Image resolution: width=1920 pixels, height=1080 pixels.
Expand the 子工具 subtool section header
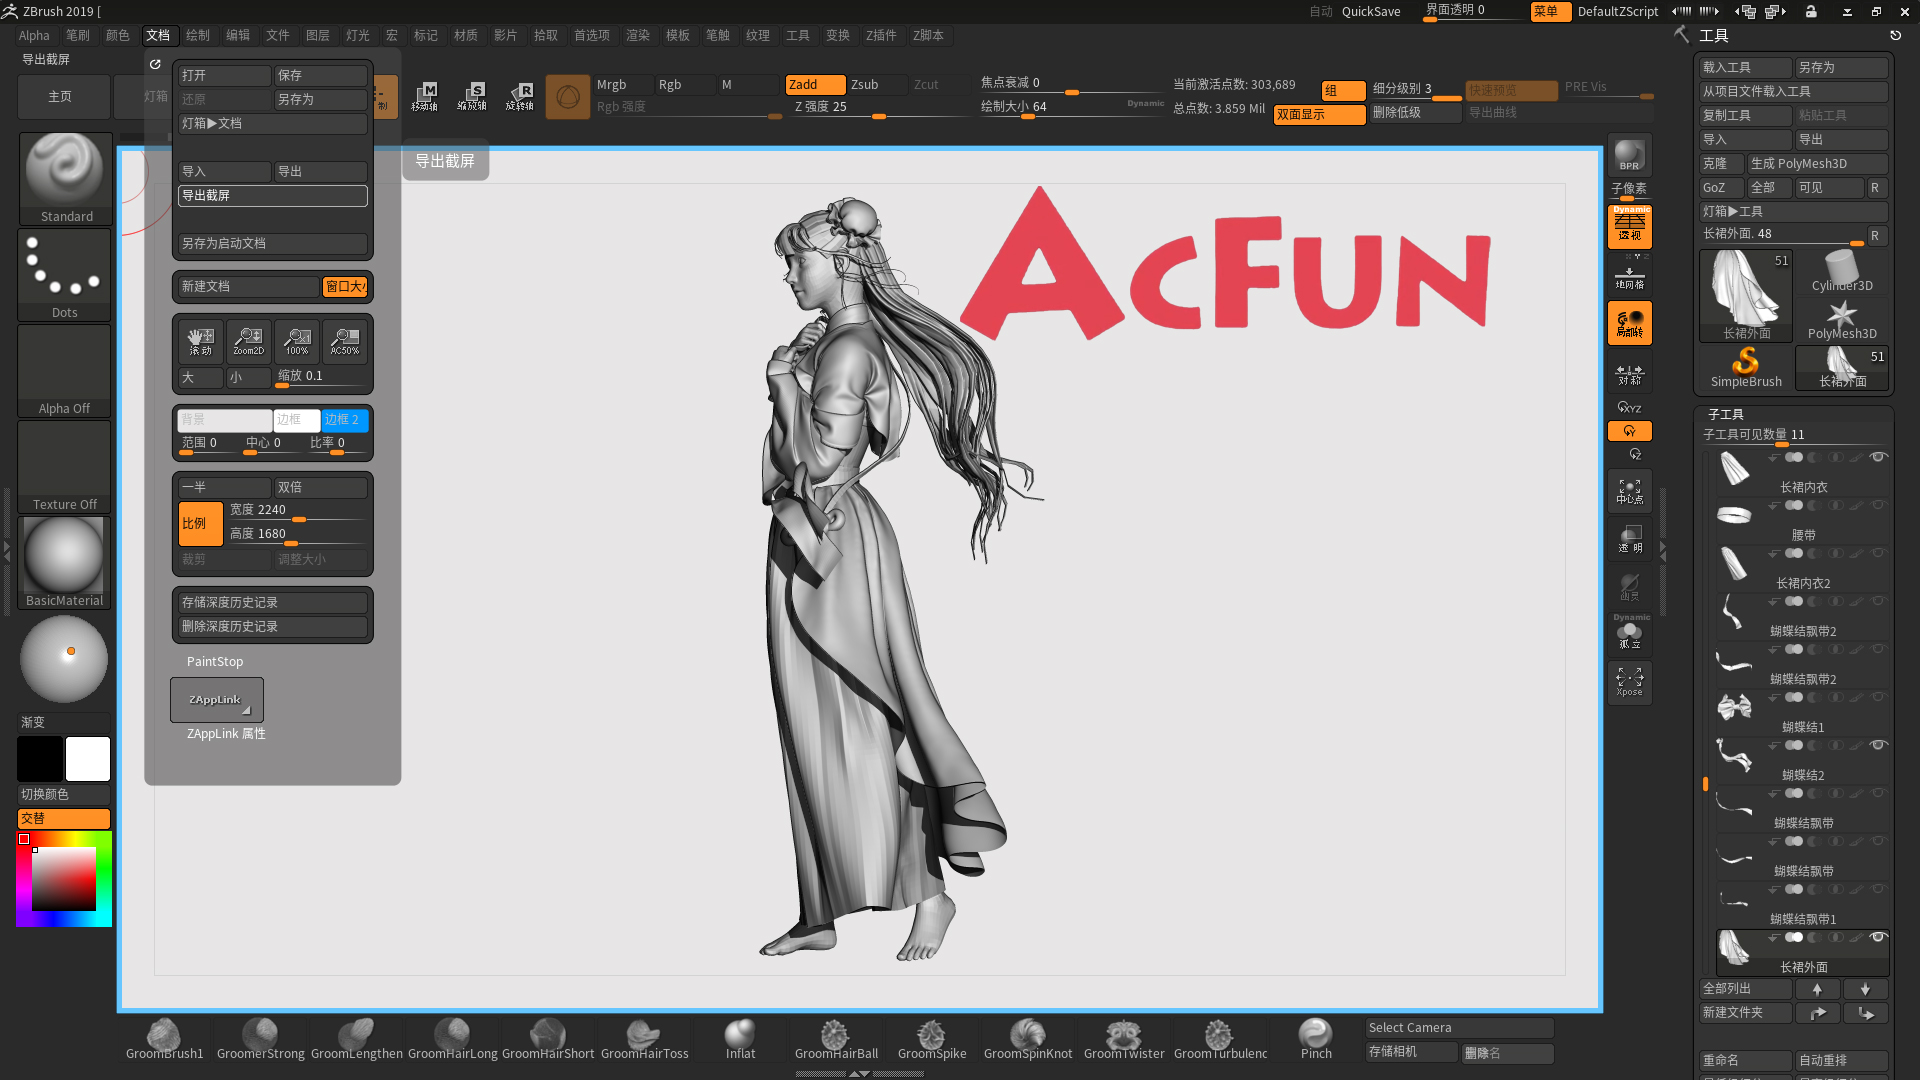1726,414
